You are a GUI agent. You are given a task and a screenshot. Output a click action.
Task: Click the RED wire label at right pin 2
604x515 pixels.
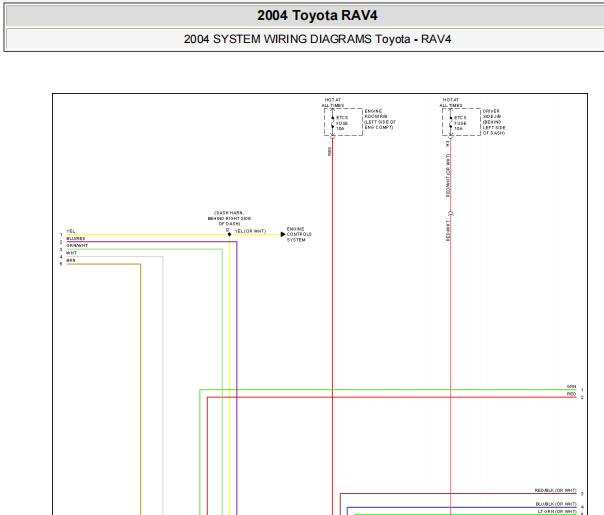click(571, 394)
